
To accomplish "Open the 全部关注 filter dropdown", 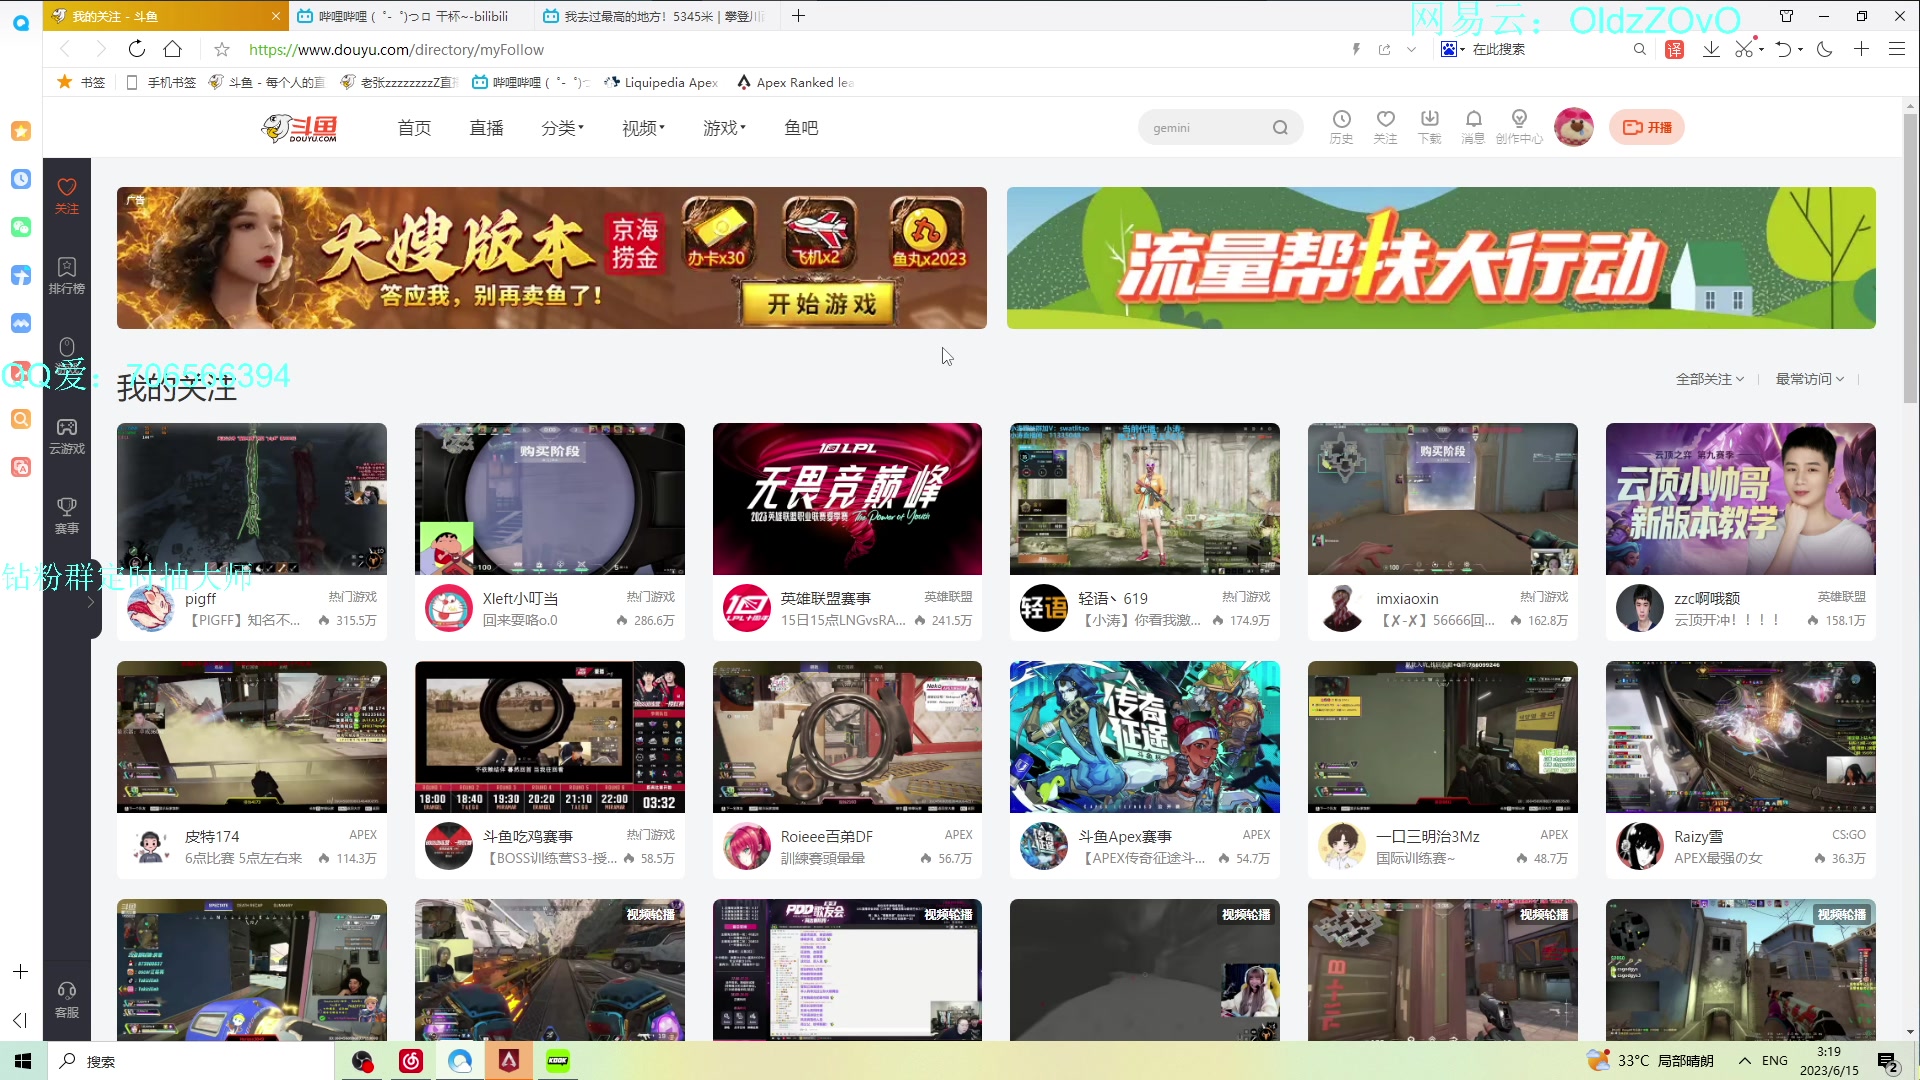I will coord(1710,379).
